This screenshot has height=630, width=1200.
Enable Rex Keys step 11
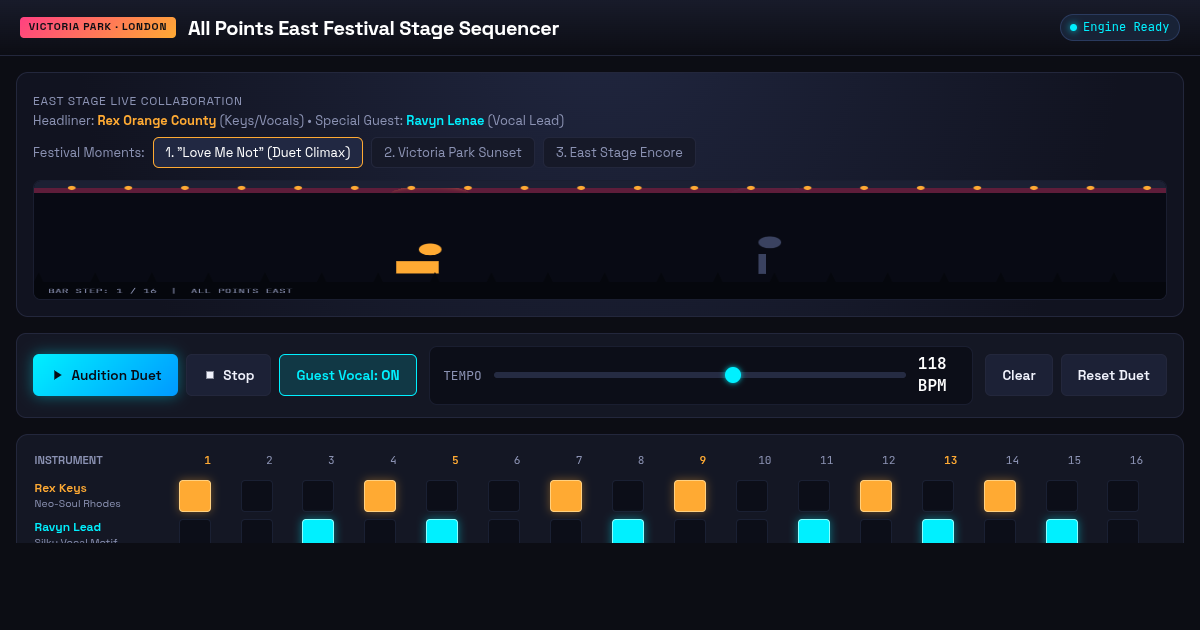coord(814,496)
